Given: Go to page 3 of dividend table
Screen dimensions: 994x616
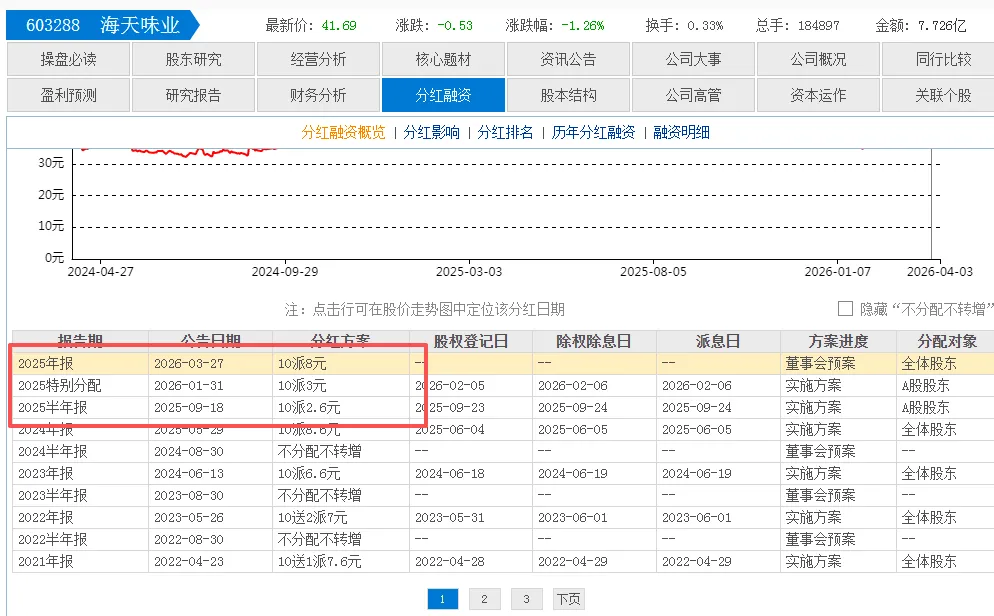Looking at the screenshot, I should click(x=526, y=599).
